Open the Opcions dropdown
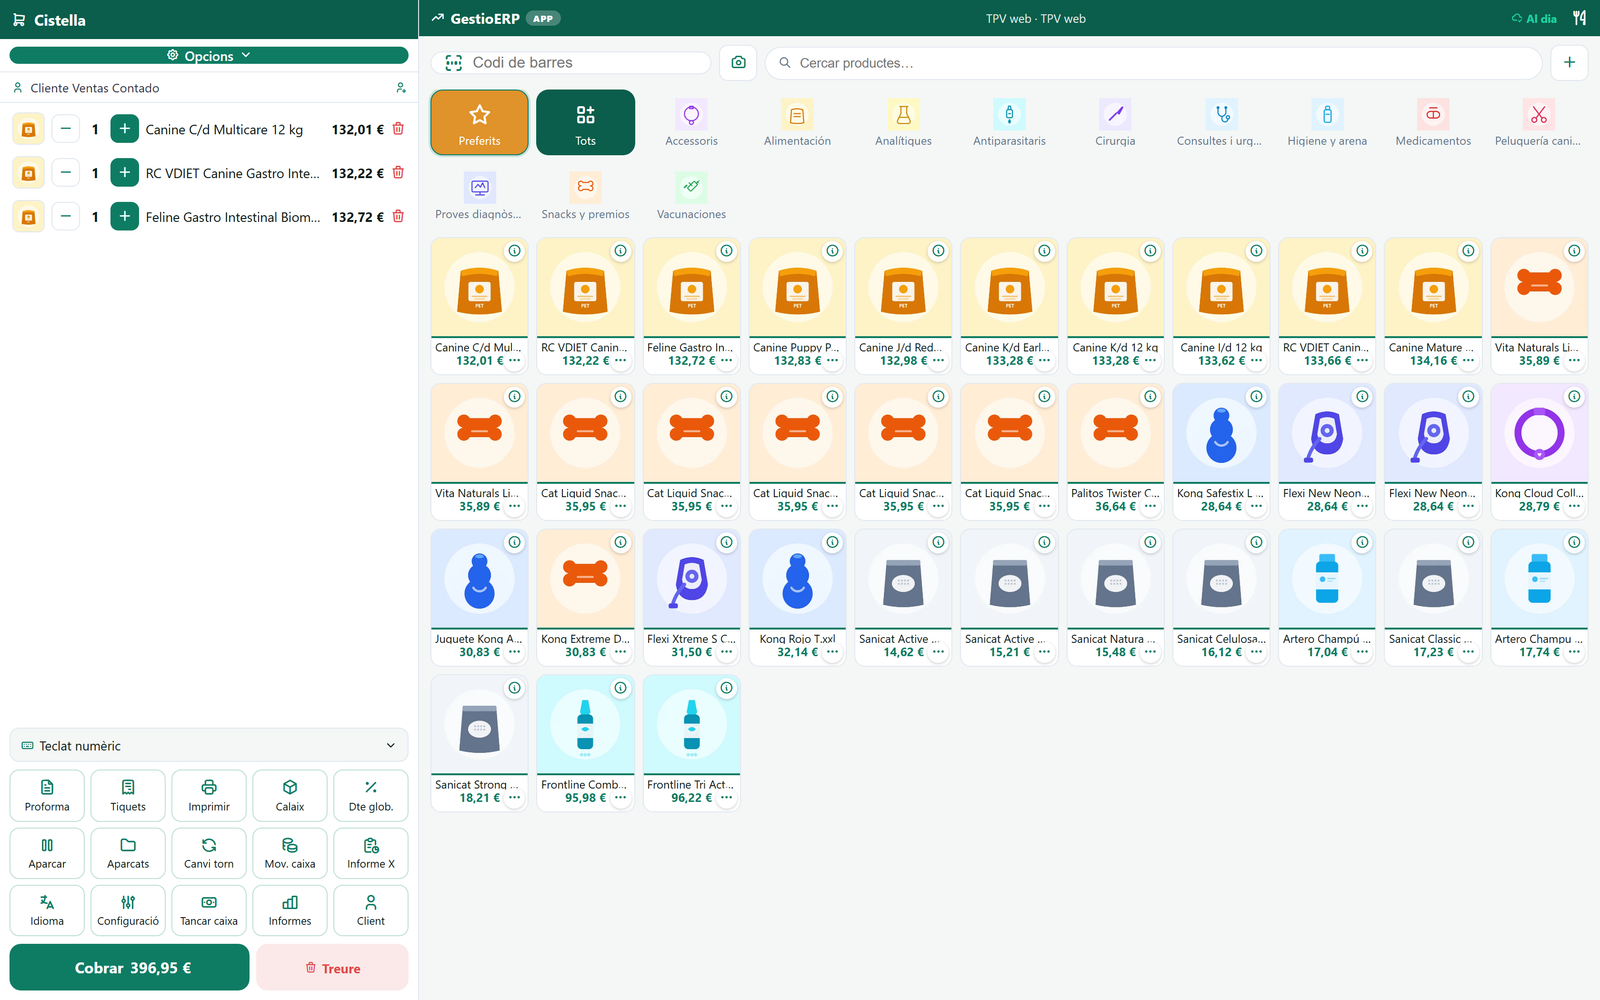 pos(209,56)
